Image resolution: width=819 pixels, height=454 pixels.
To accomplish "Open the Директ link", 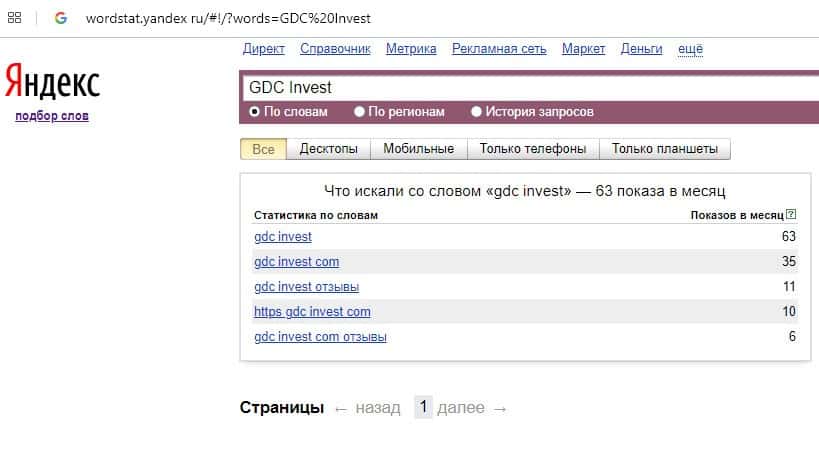I will pyautogui.click(x=264, y=48).
